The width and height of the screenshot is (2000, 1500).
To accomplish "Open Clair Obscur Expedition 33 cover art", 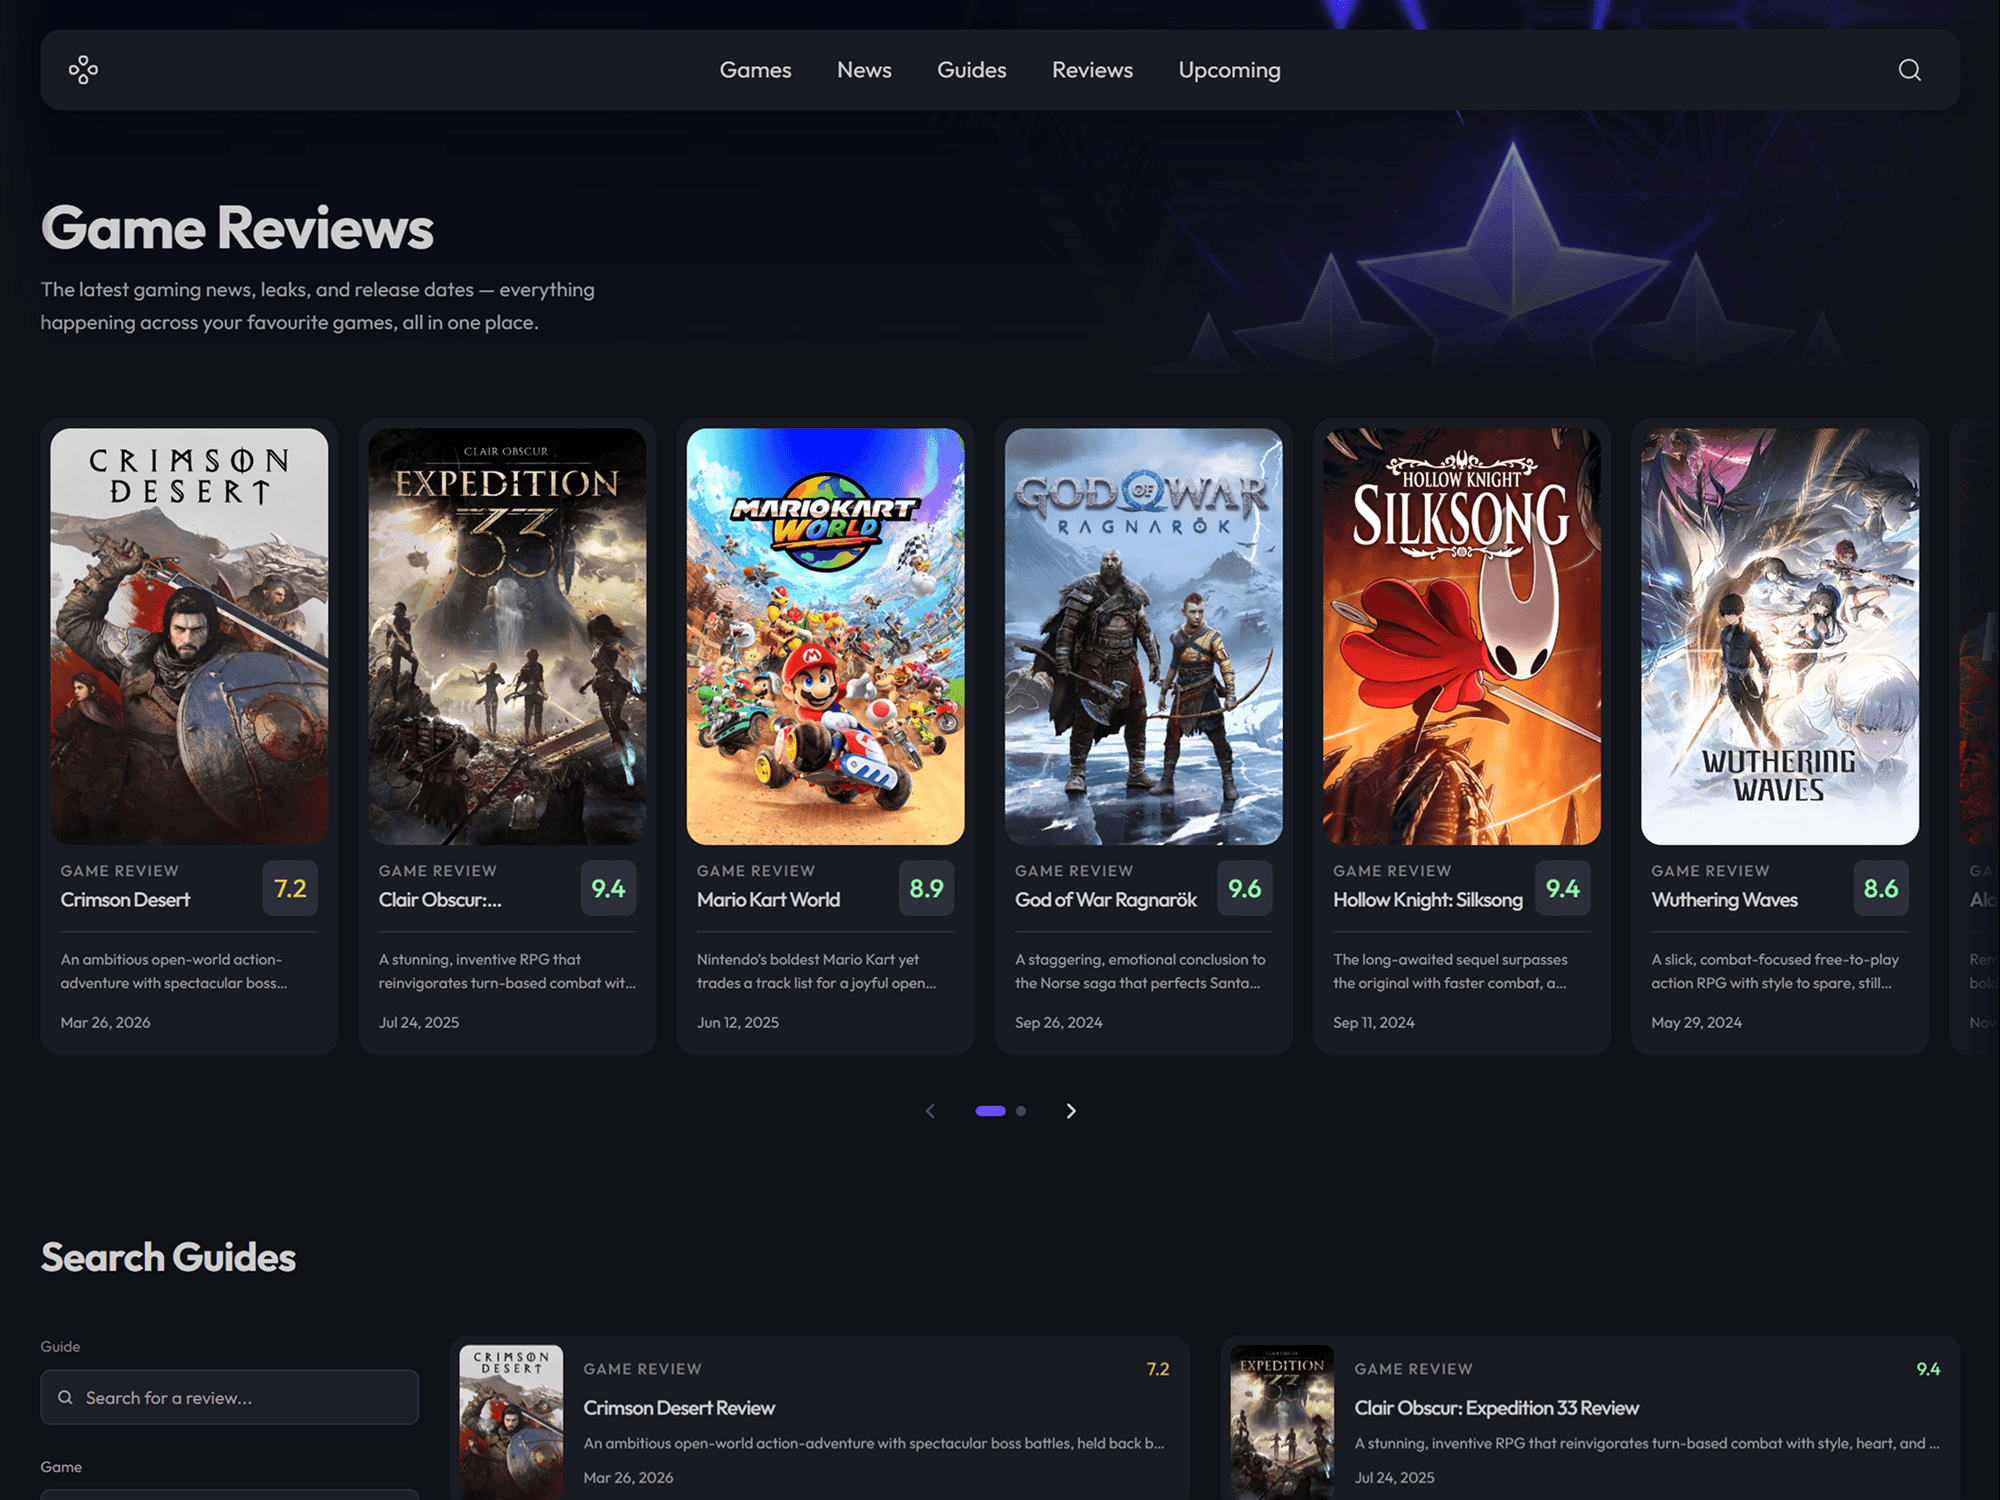I will 507,637.
